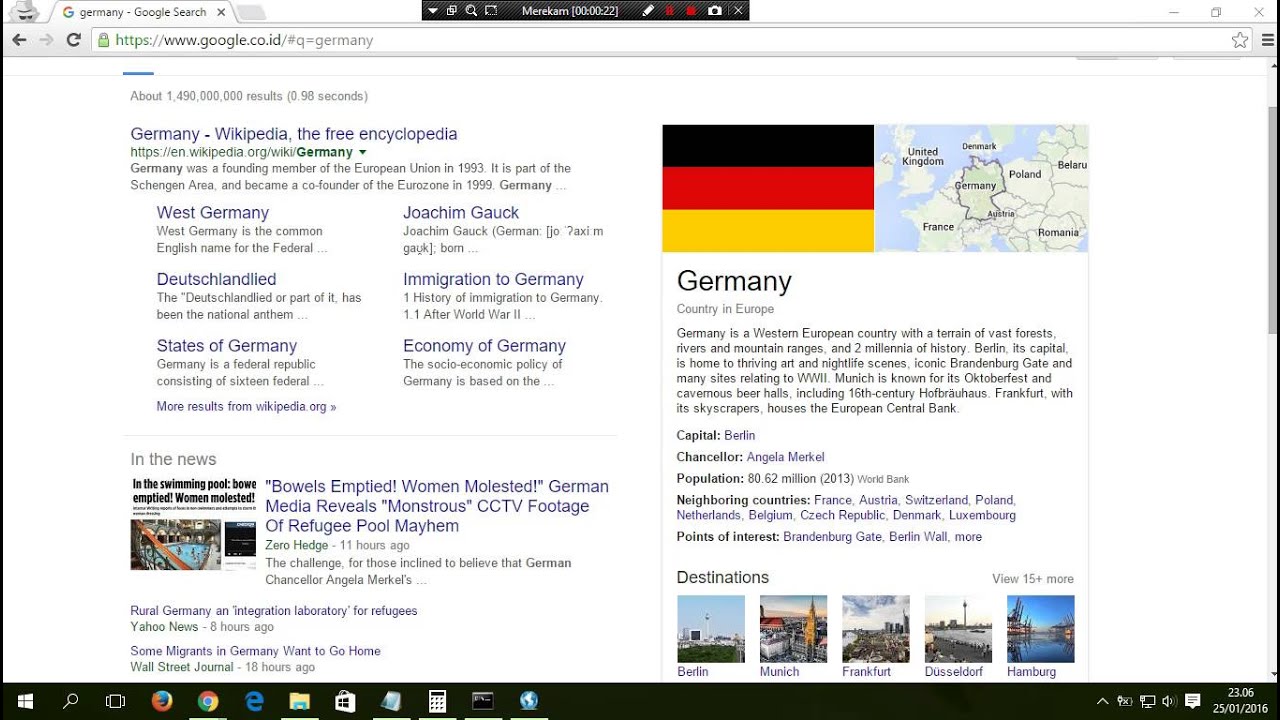Open 'Germany - Wikipedia, the free encyclopedia' result
Viewport: 1280px width, 720px height.
click(x=294, y=134)
